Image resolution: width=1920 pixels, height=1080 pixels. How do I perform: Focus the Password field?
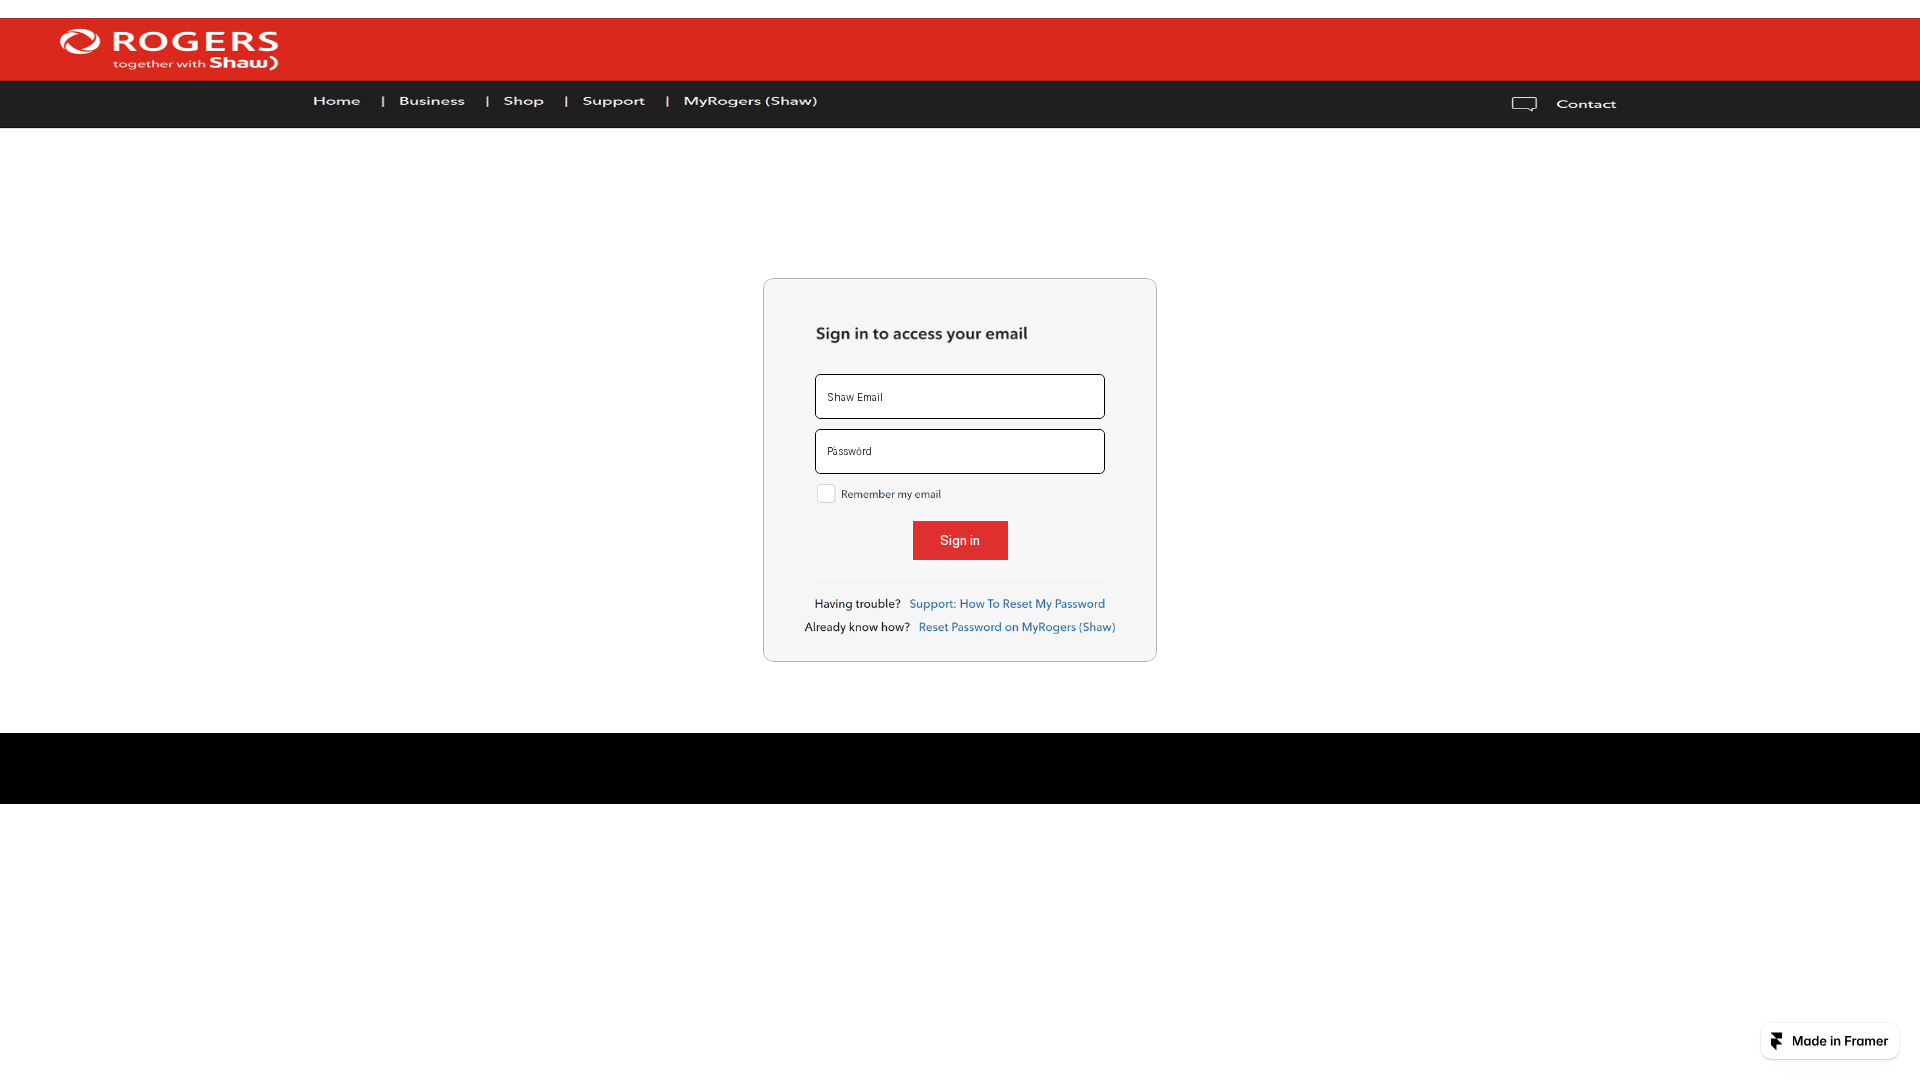[x=960, y=452]
